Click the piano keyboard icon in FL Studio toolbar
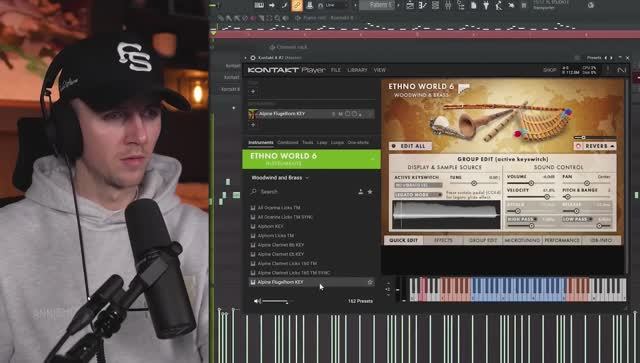The width and height of the screenshot is (640, 363). pyautogui.click(x=259, y=5)
